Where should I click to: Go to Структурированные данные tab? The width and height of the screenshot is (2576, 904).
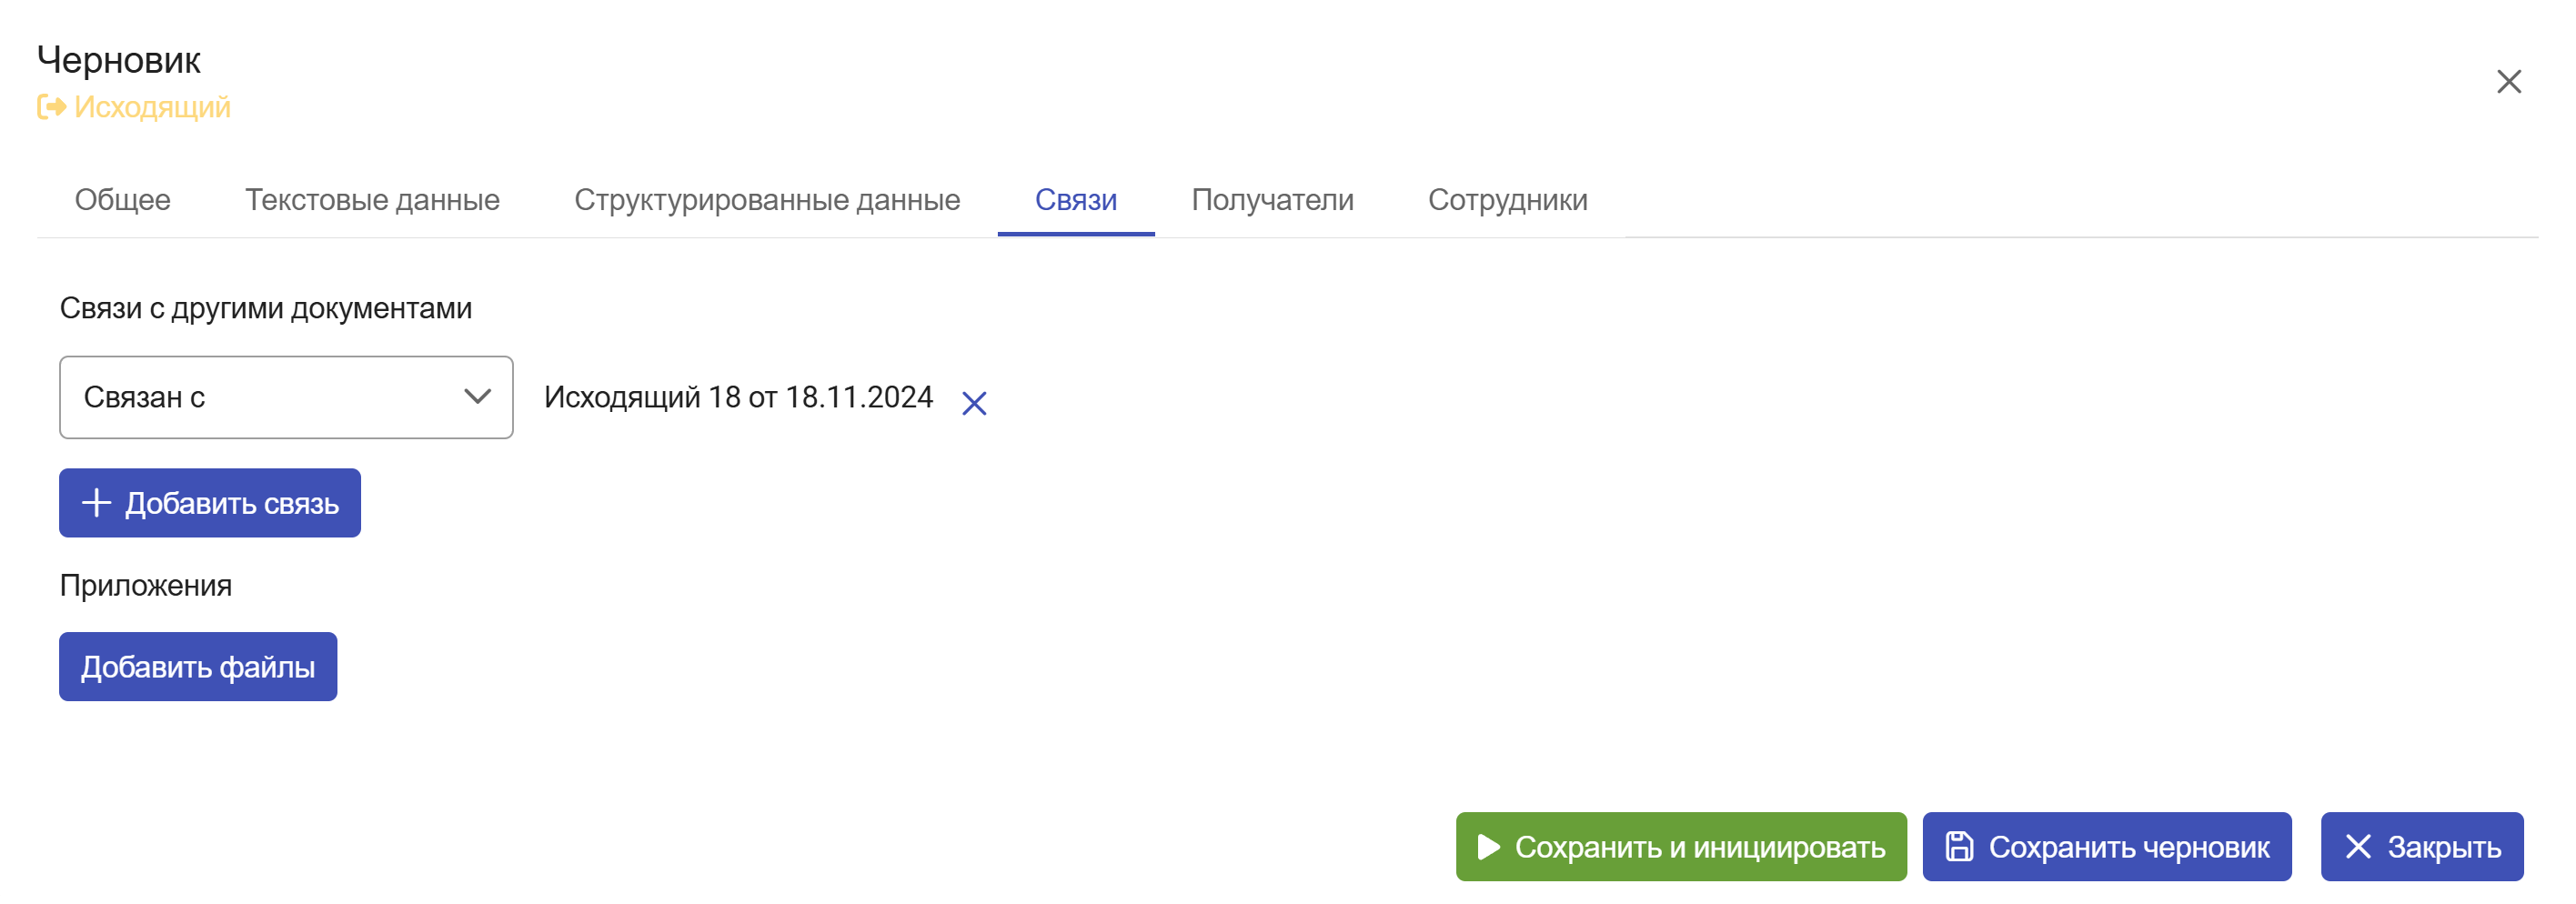[x=767, y=200]
